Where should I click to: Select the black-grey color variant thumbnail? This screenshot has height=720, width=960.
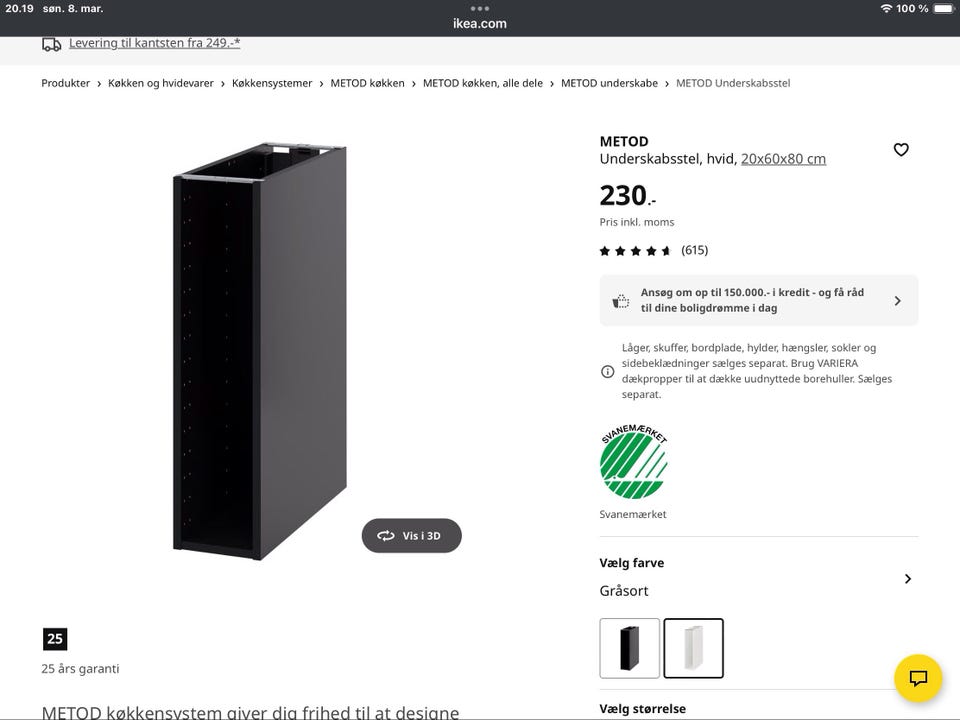629,648
